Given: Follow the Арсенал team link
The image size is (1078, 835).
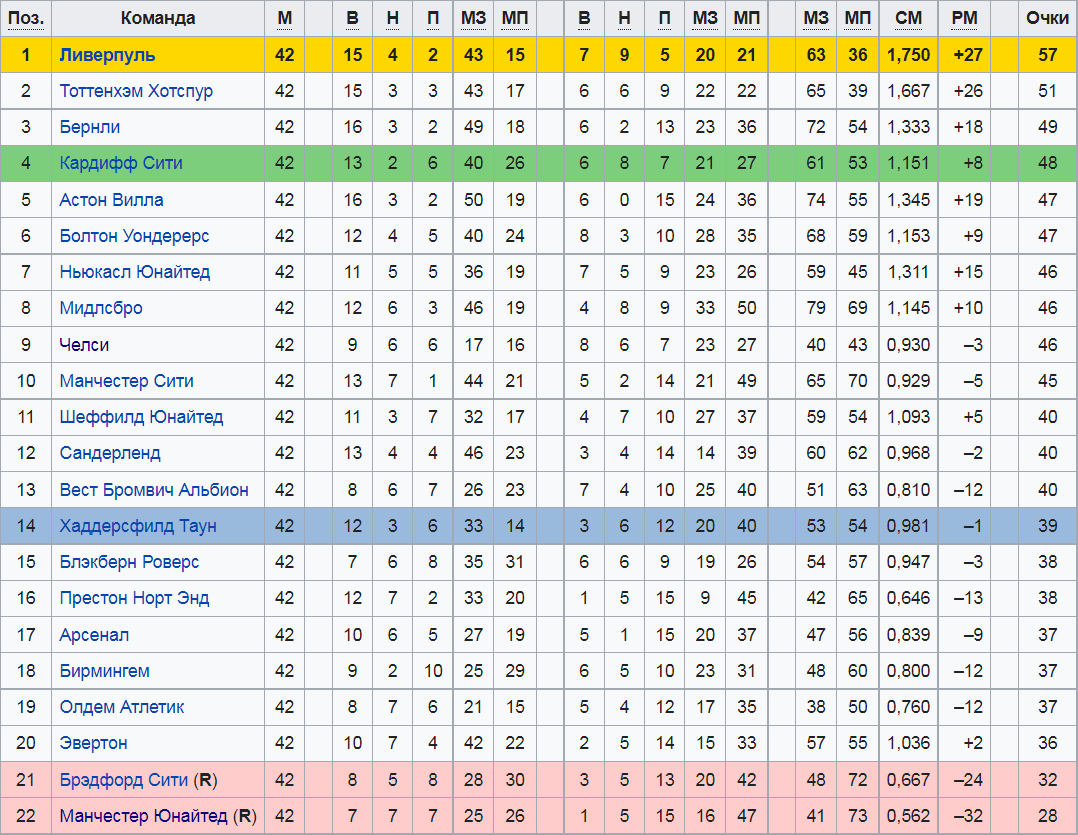Looking at the screenshot, I should click(x=94, y=634).
